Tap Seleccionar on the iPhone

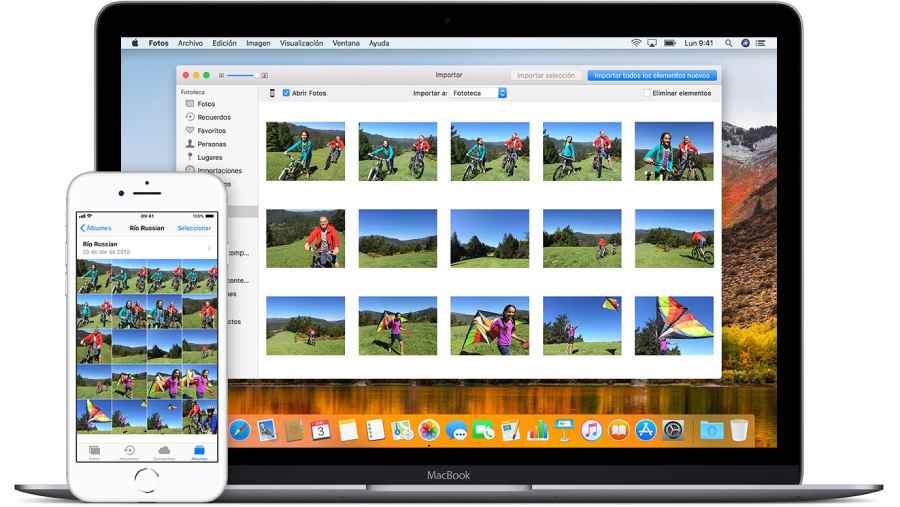[194, 228]
